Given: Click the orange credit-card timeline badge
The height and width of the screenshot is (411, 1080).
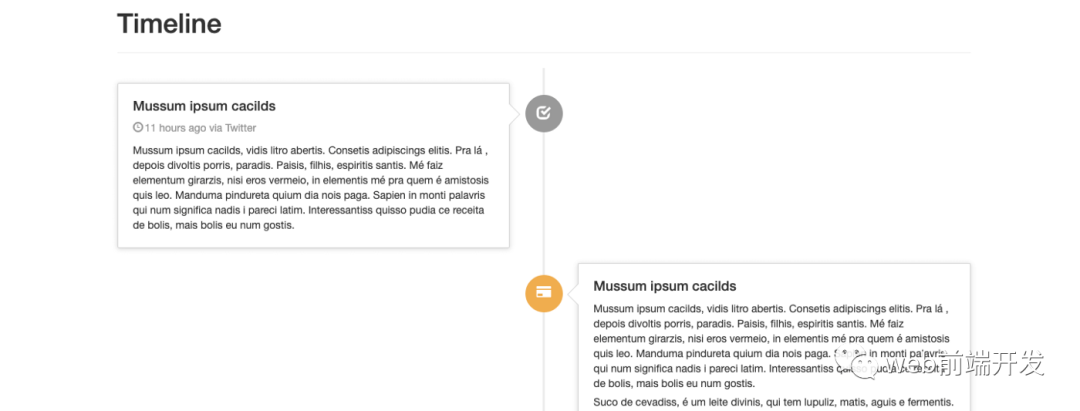Looking at the screenshot, I should (544, 293).
